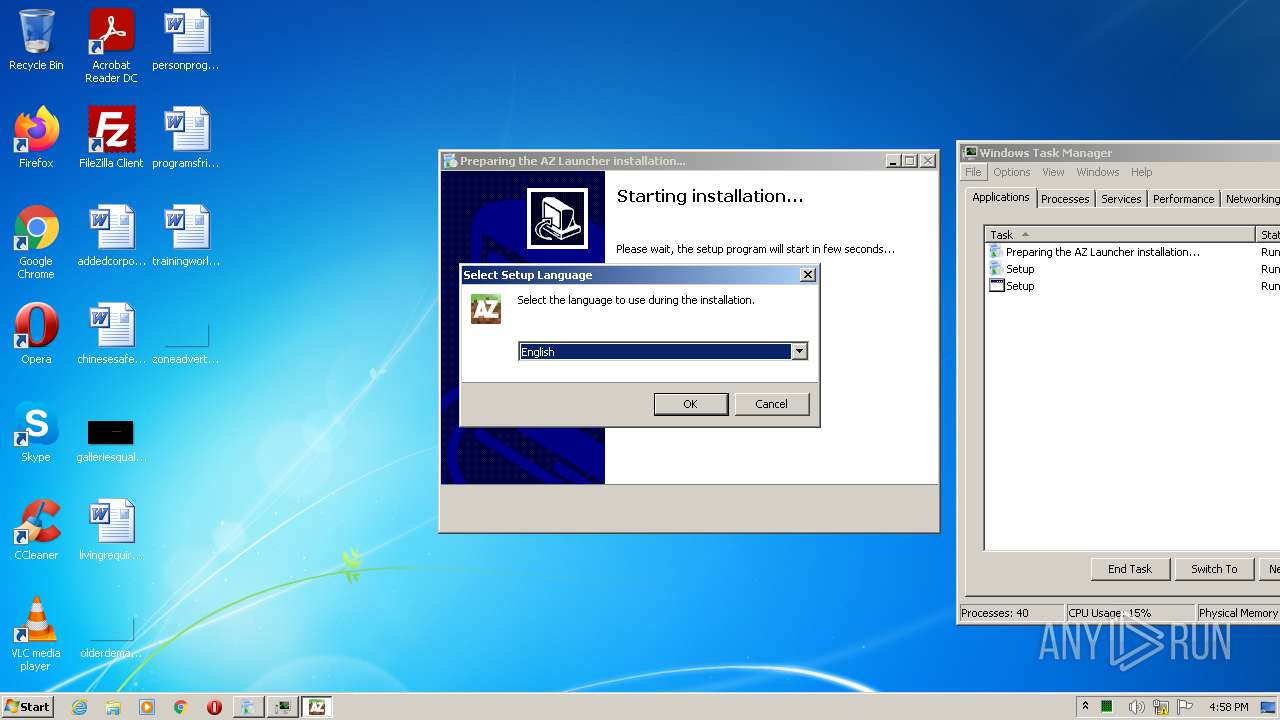Click End Task in Task Manager

(1130, 569)
